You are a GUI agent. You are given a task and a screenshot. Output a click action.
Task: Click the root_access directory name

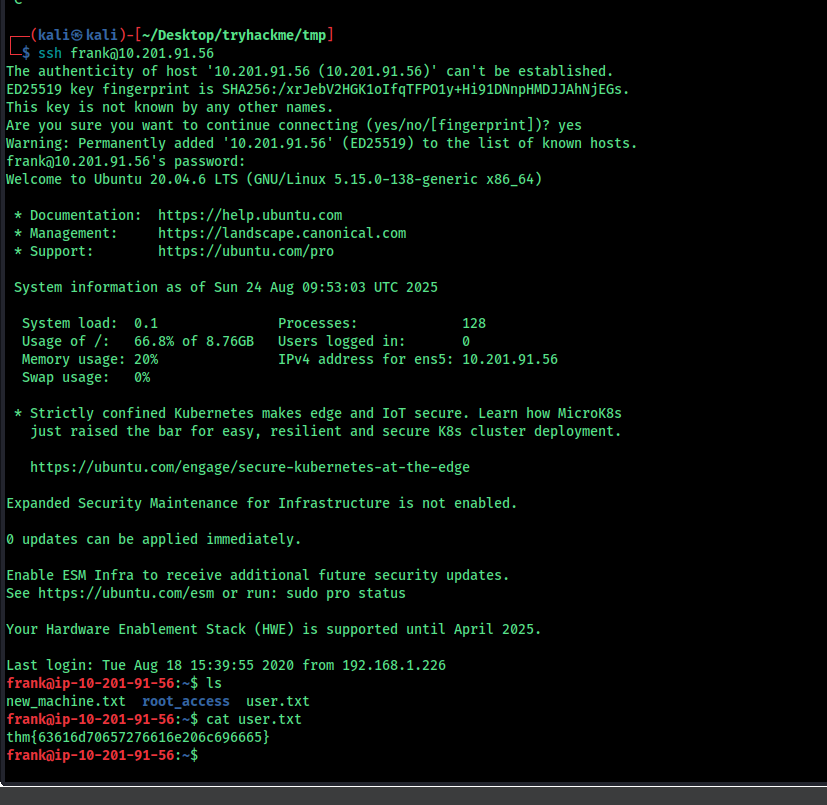[x=186, y=702]
